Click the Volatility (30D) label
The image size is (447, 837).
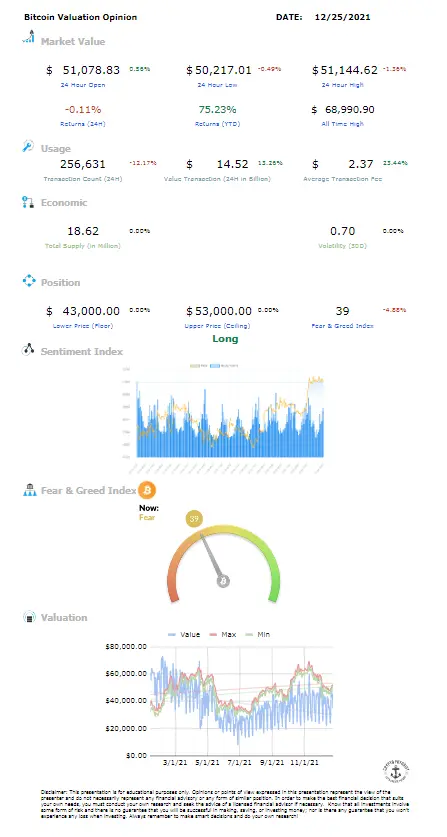pos(342,246)
